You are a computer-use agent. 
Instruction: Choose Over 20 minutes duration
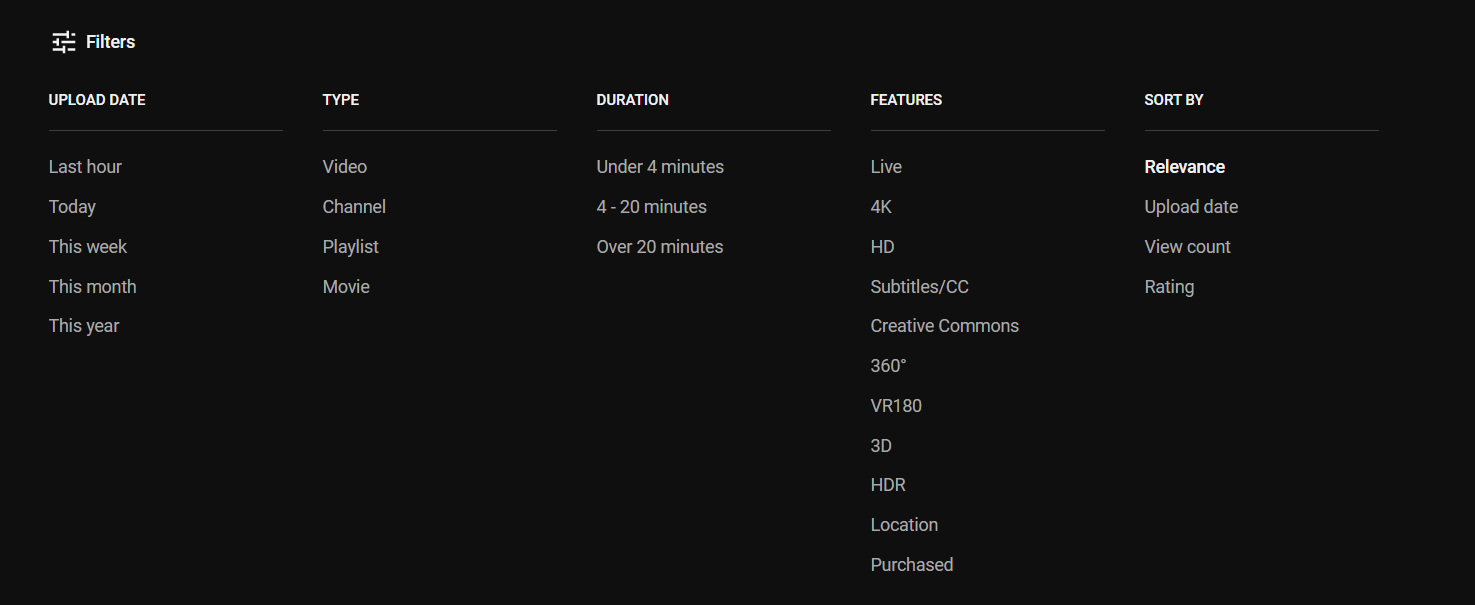(x=660, y=247)
